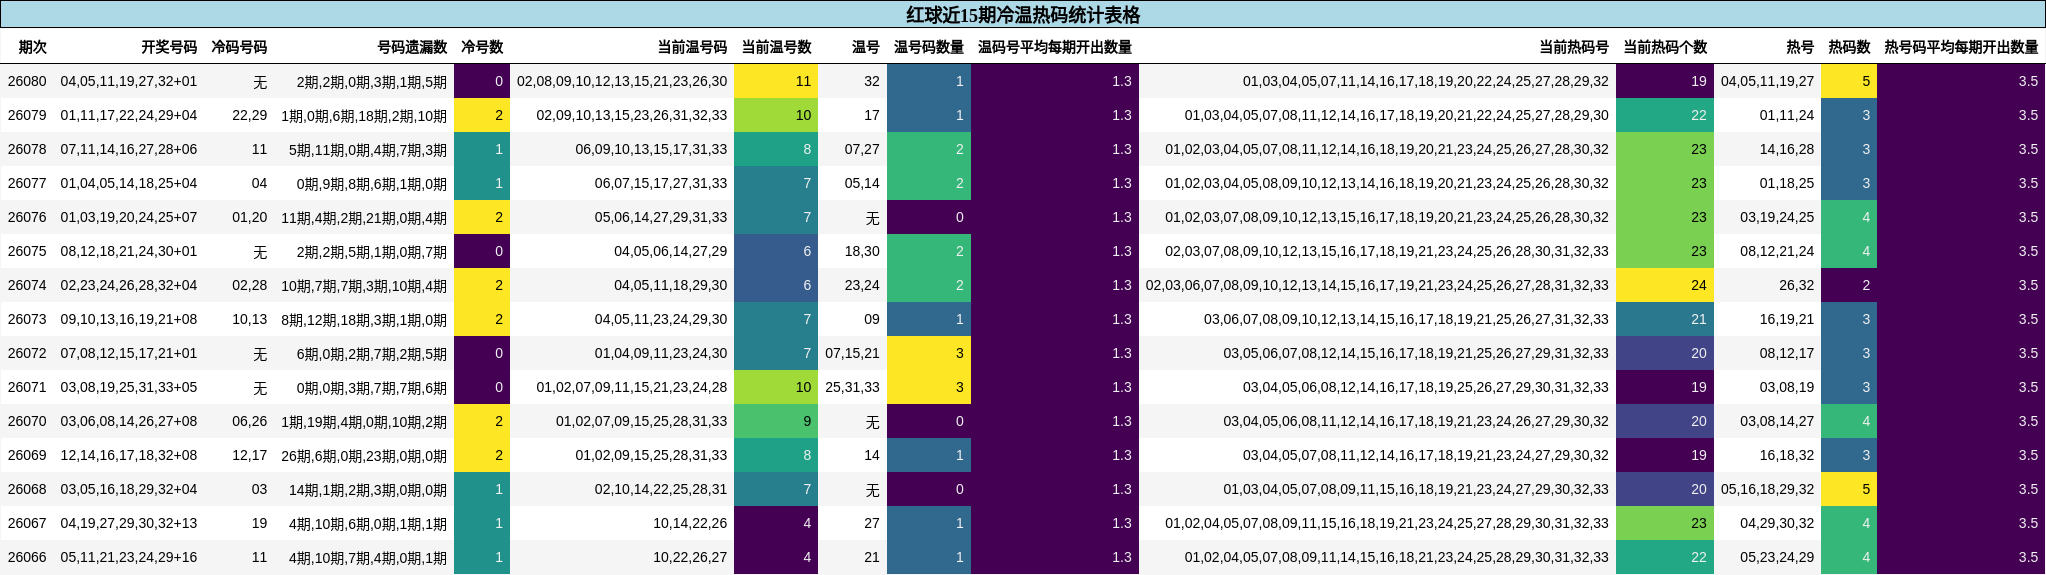Select the 温码号平均每期开出数量 header
Image resolution: width=2046 pixels, height=575 pixels.
click(x=1055, y=47)
